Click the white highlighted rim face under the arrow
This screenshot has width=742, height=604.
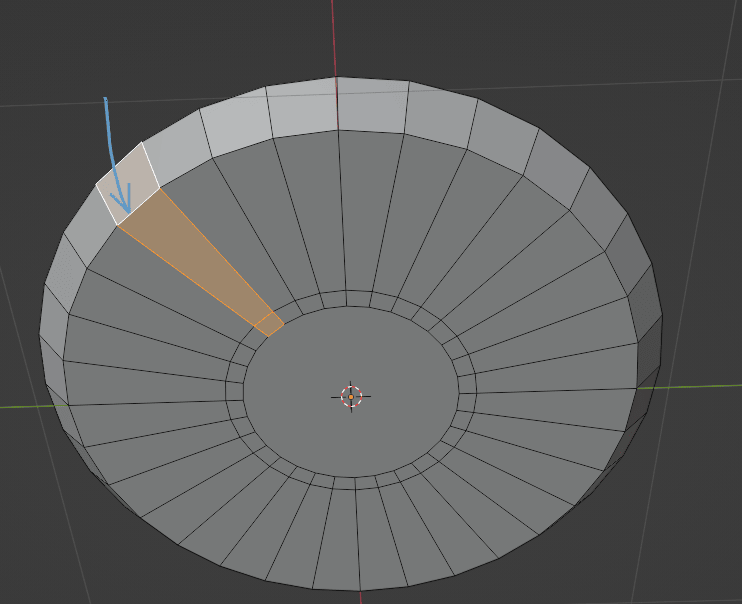click(x=128, y=183)
